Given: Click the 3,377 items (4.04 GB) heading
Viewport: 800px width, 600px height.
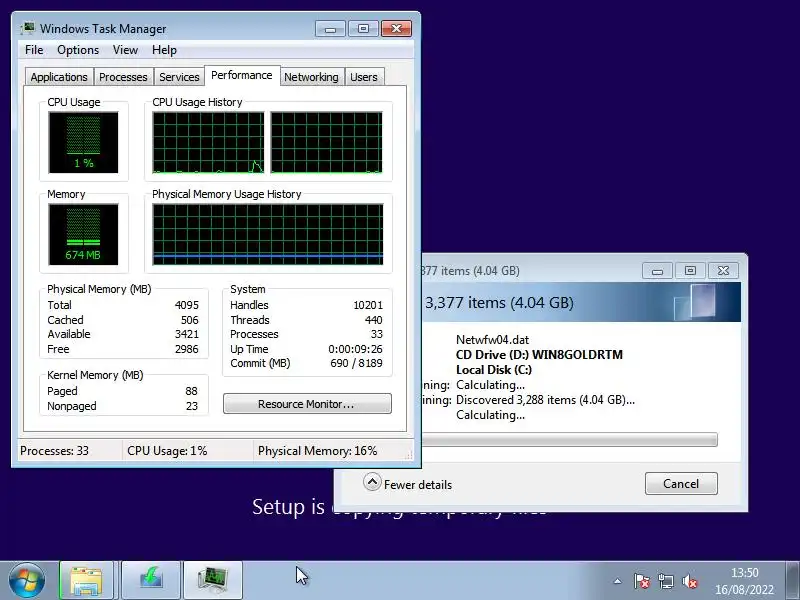Looking at the screenshot, I should tap(499, 303).
